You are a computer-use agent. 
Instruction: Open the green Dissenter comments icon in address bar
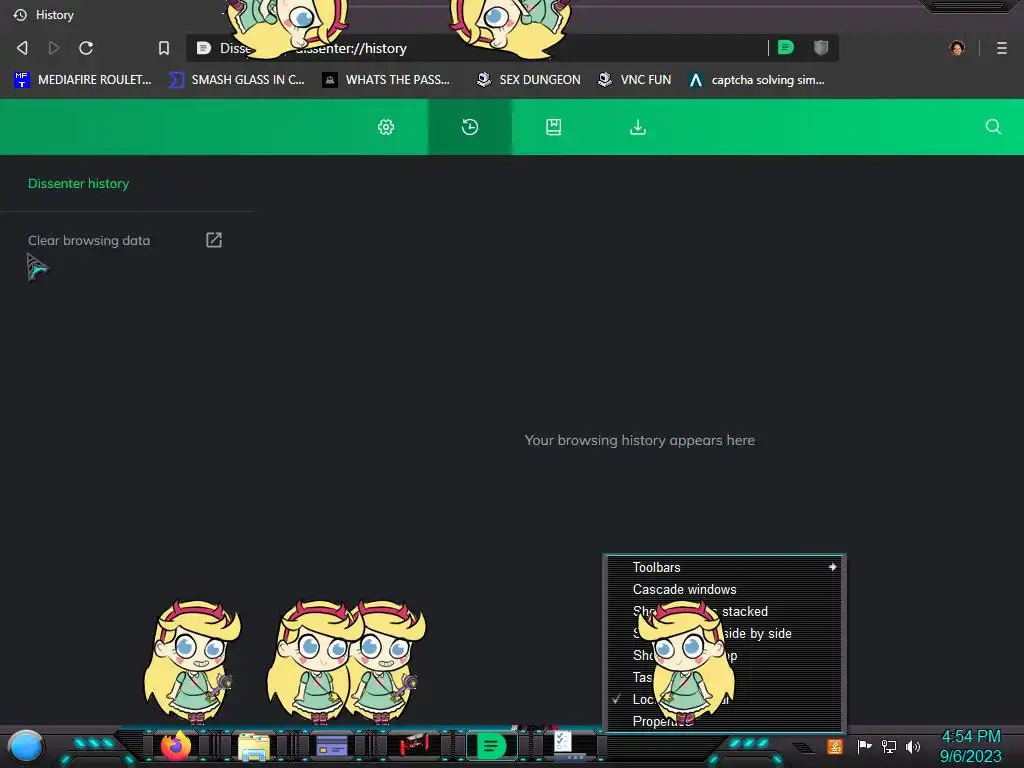click(x=786, y=47)
